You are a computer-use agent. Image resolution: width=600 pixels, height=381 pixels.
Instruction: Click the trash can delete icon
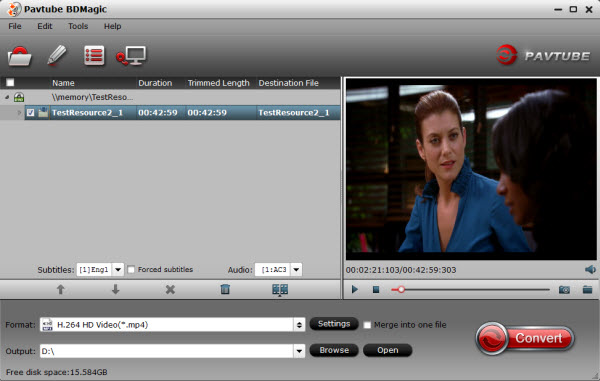(225, 289)
